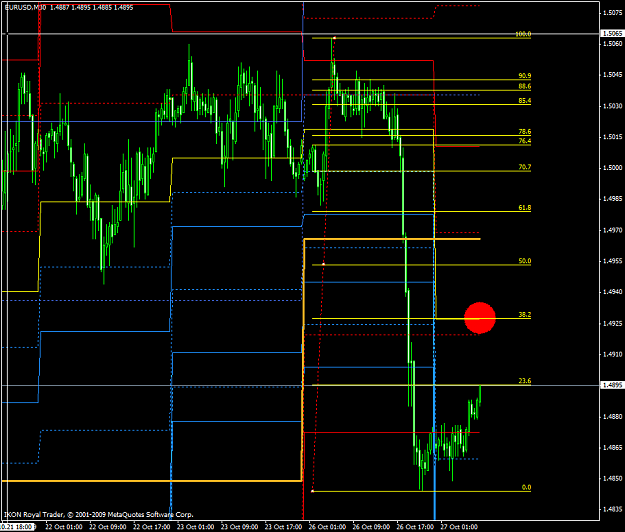Click the highlighted 18:00 time tag
The height and width of the screenshot is (532, 625).
tap(18, 527)
